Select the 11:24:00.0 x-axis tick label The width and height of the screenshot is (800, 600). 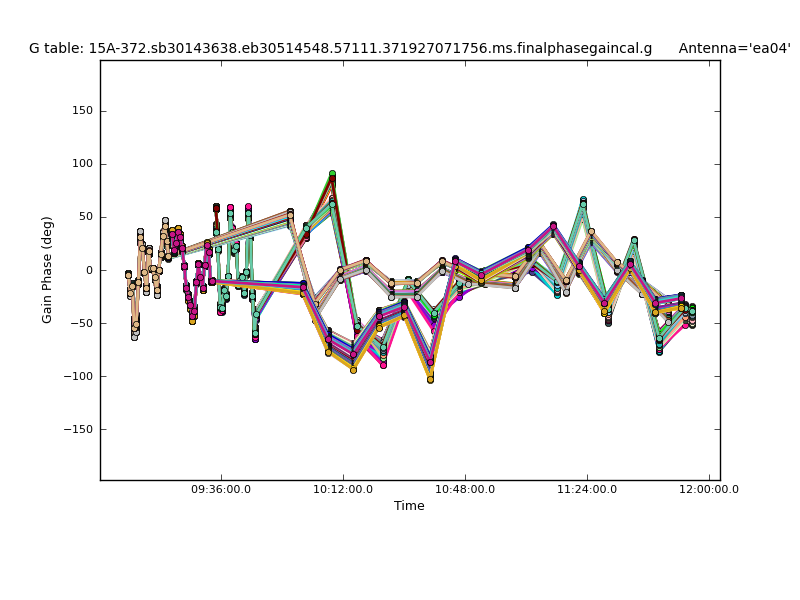(587, 490)
